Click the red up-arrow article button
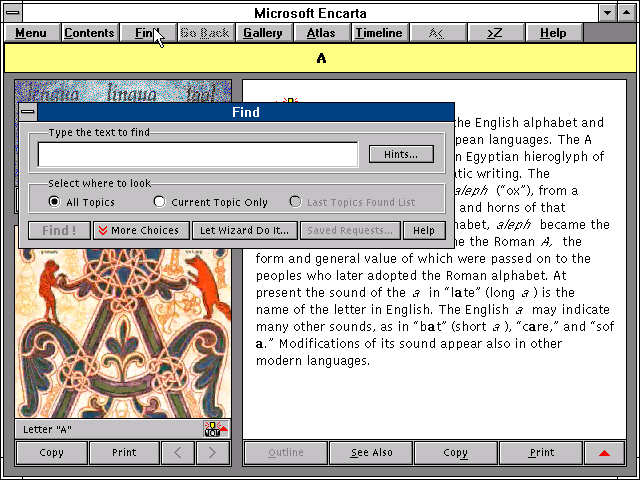The height and width of the screenshot is (480, 640). (x=604, y=452)
